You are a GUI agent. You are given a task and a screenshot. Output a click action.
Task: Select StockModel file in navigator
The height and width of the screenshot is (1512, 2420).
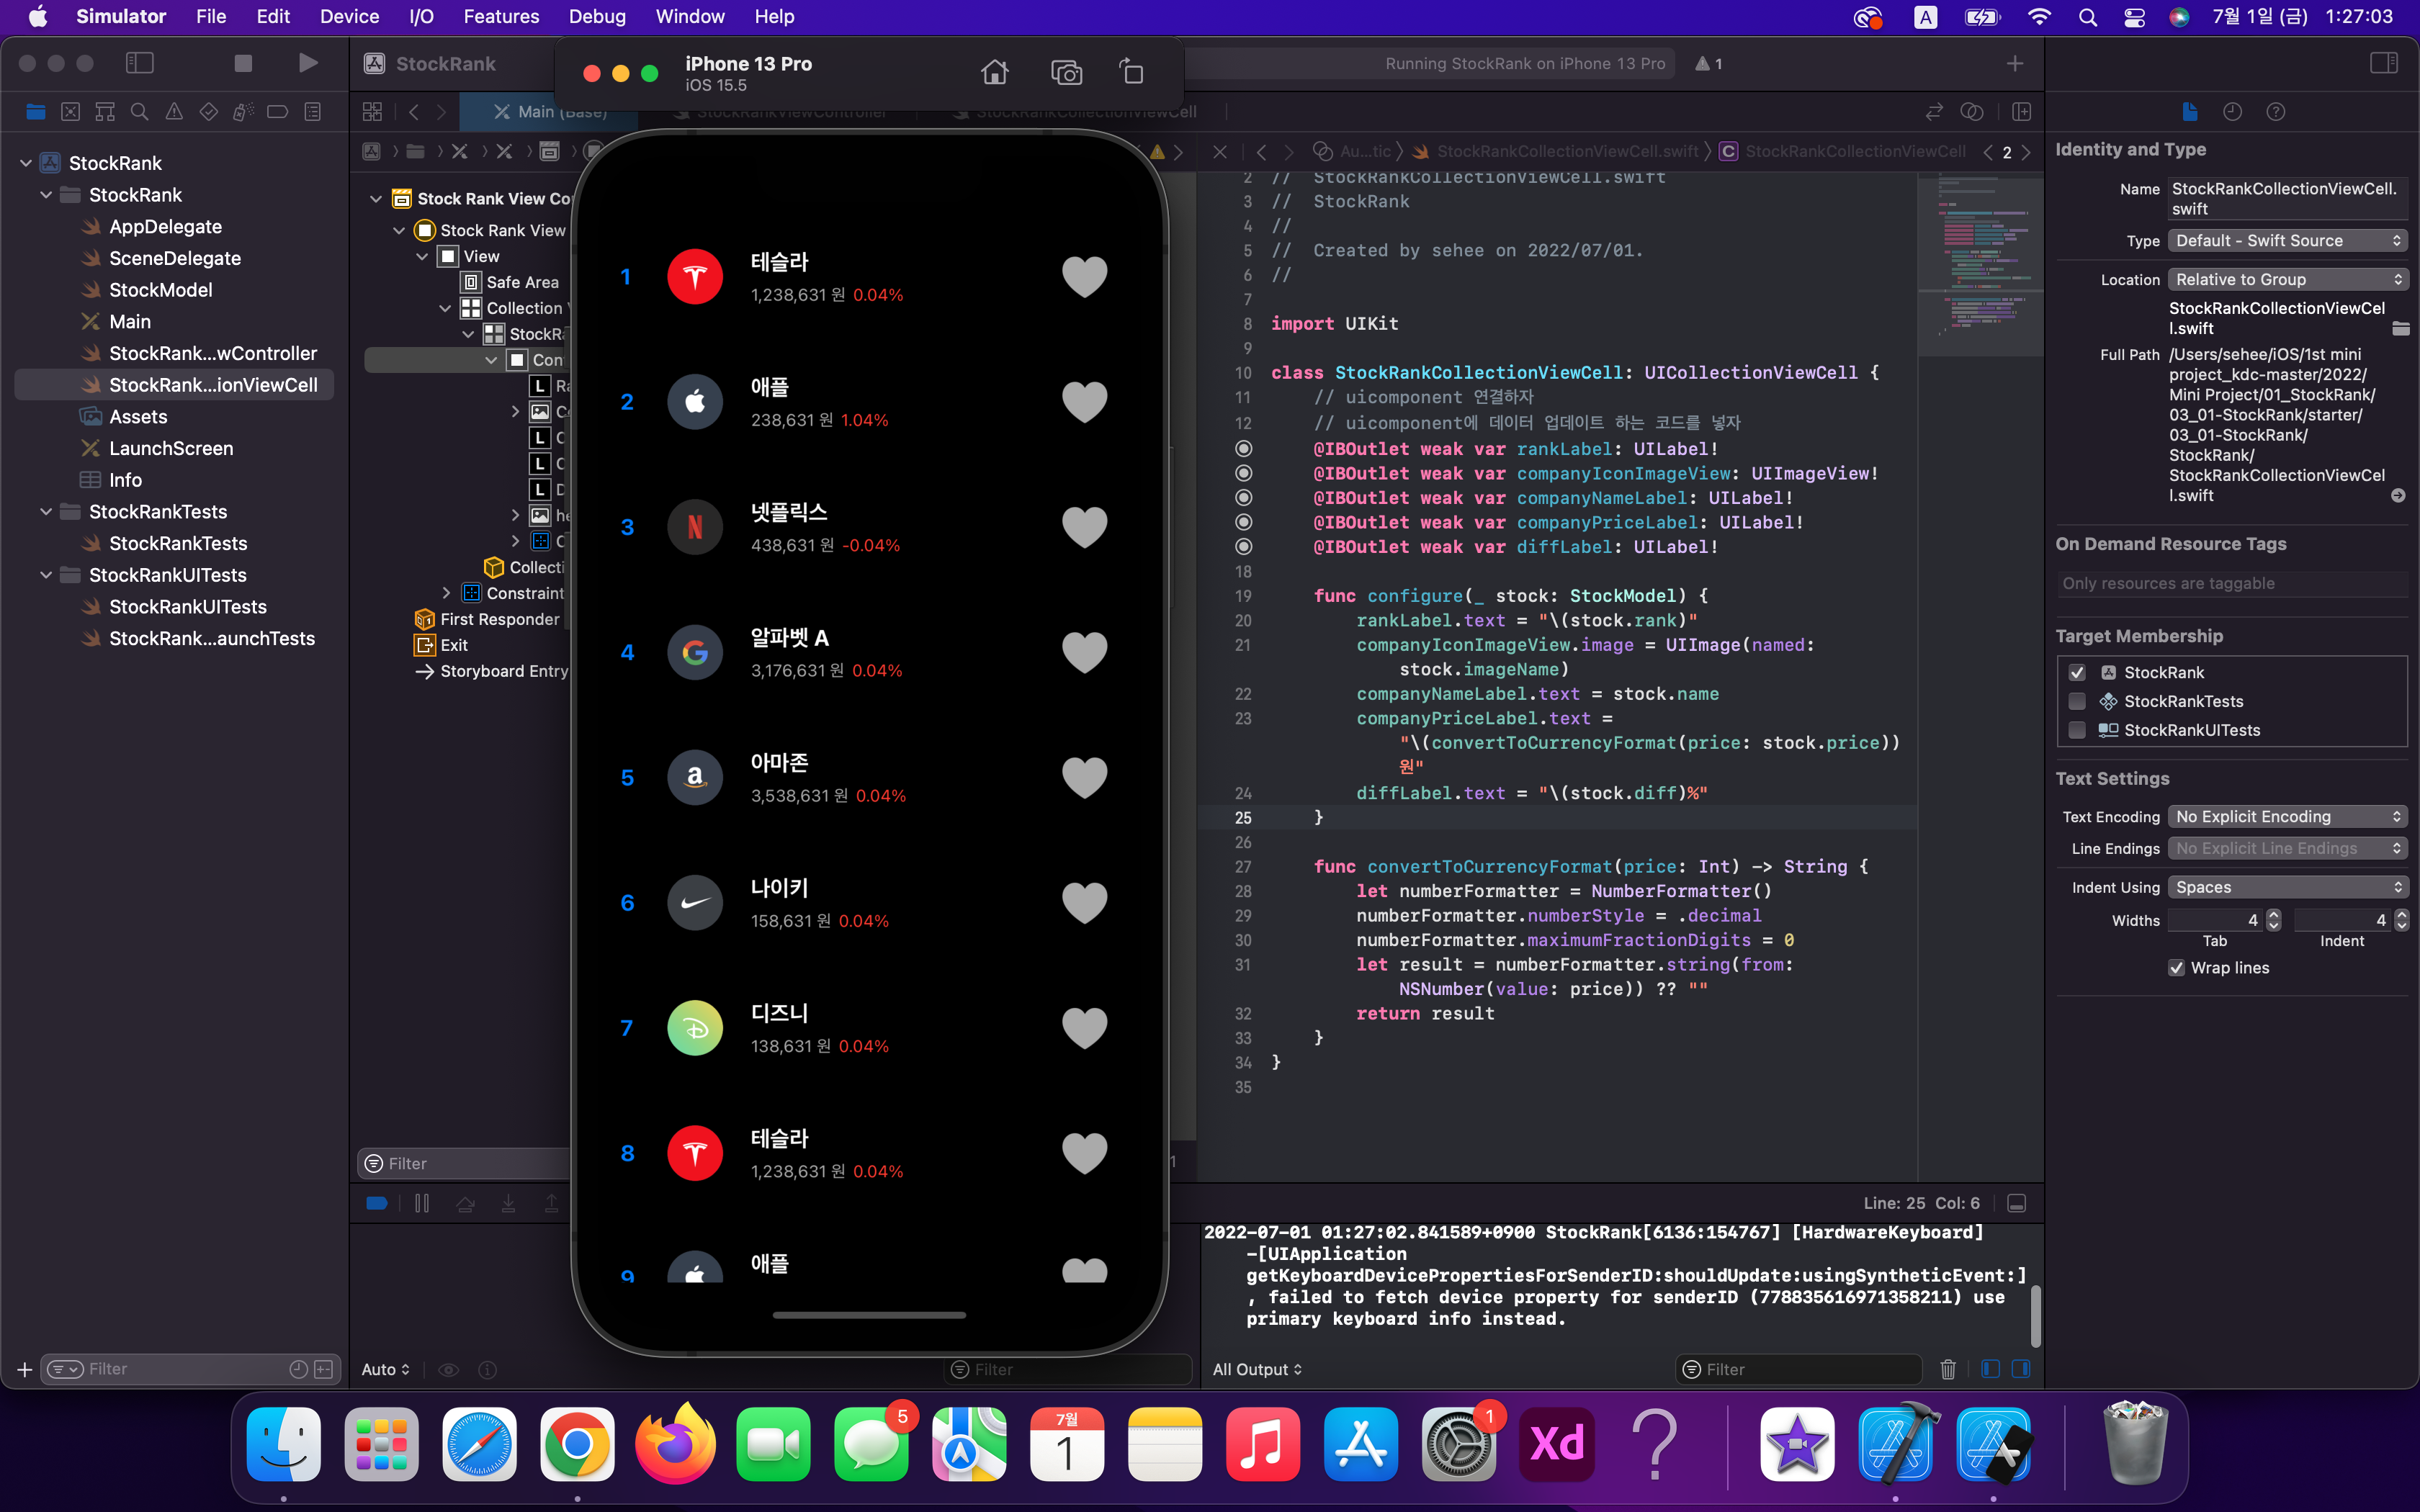point(160,290)
